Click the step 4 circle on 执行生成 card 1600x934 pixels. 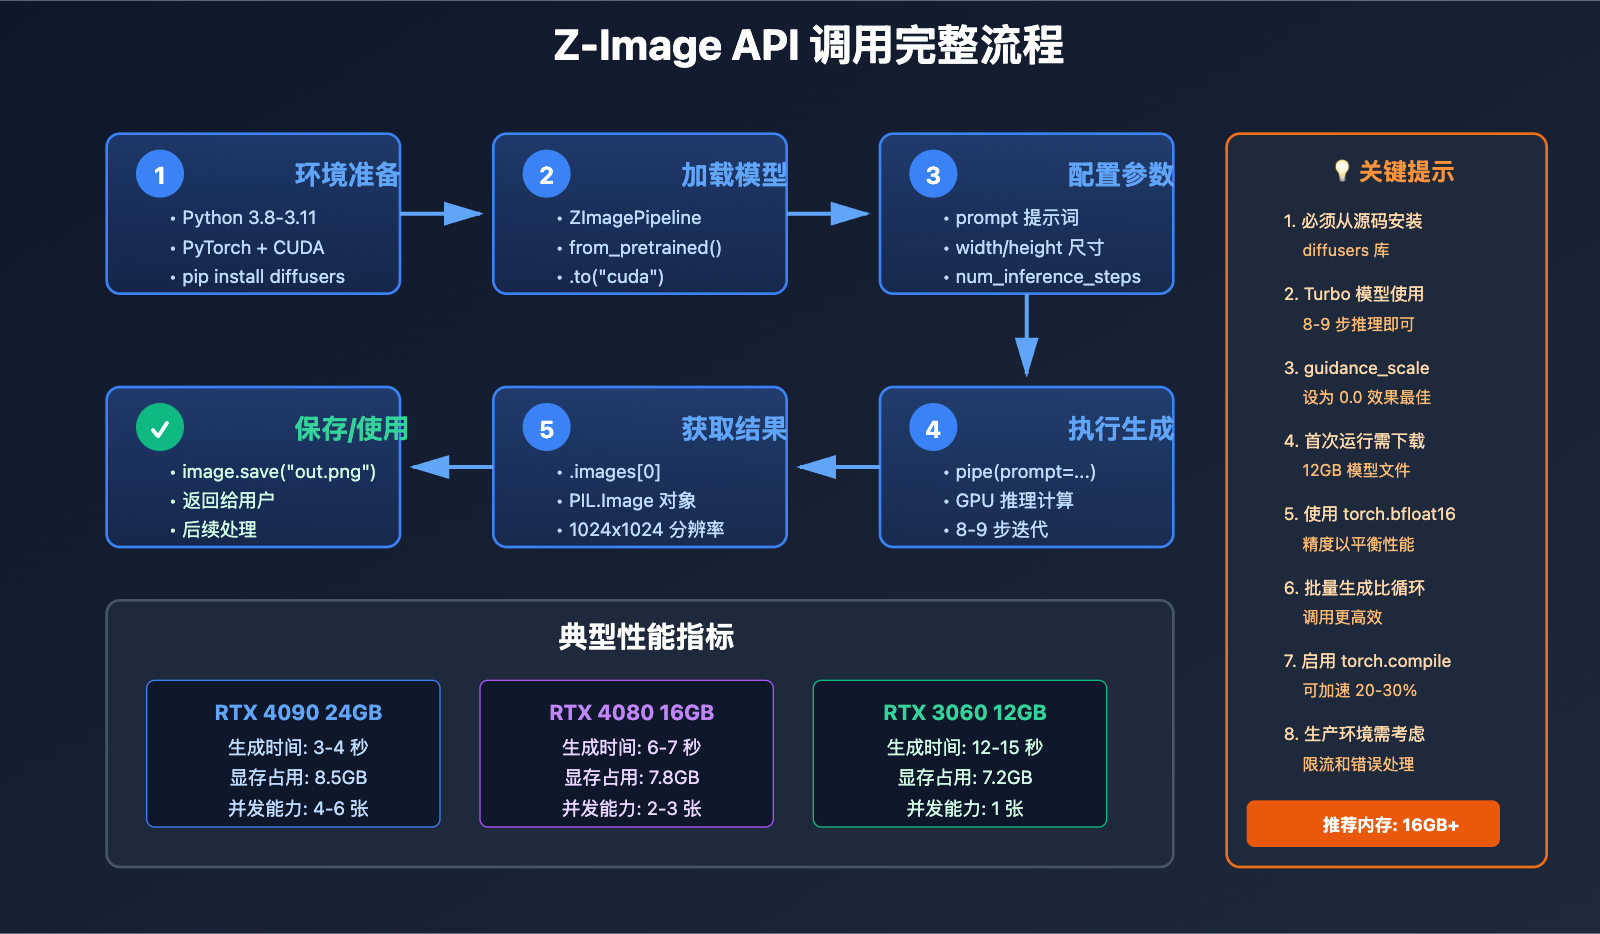pyautogui.click(x=932, y=427)
